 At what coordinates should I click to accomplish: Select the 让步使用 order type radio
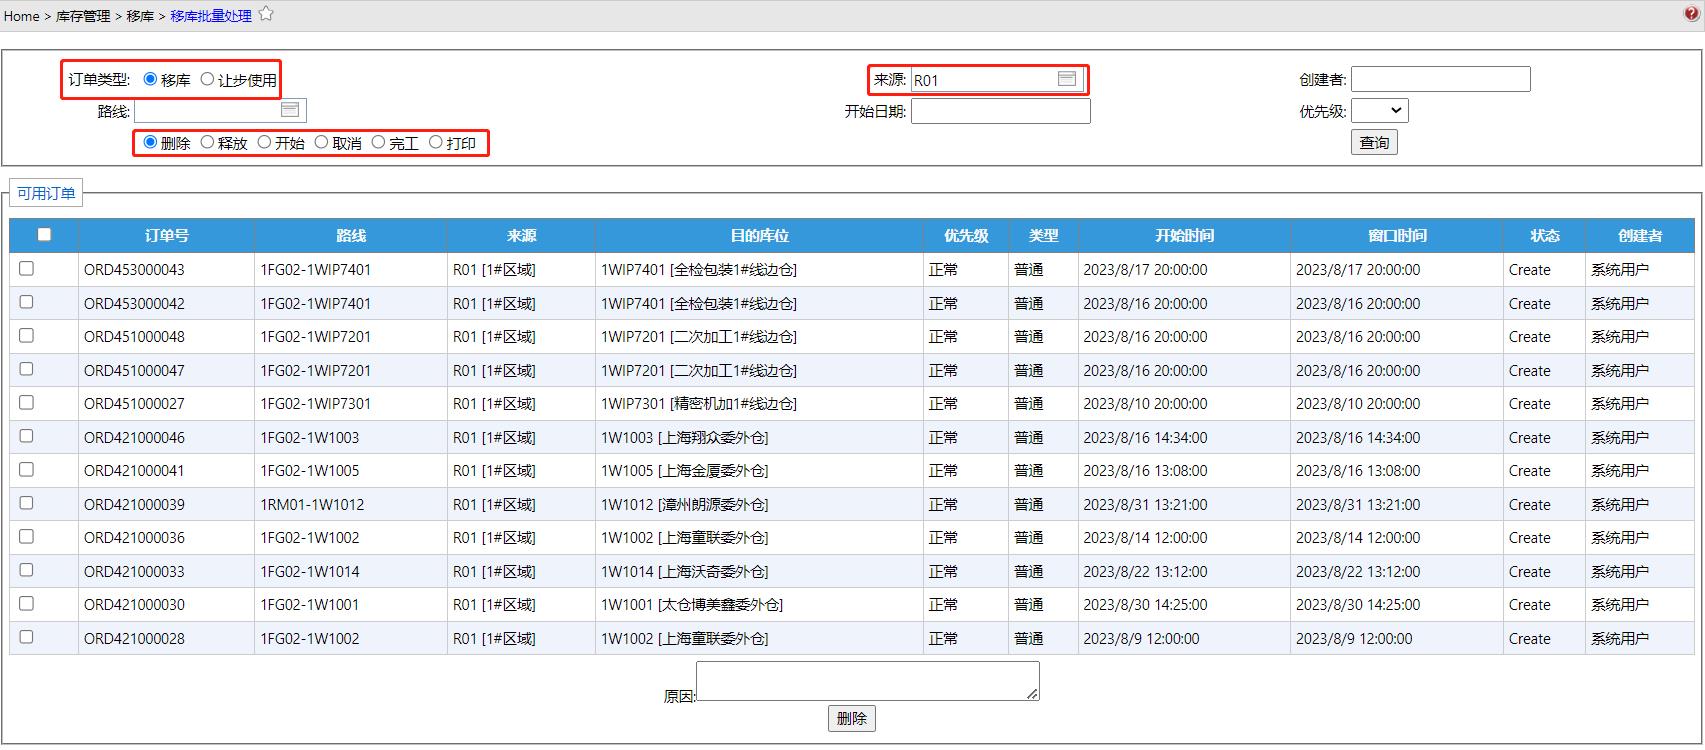[x=207, y=79]
